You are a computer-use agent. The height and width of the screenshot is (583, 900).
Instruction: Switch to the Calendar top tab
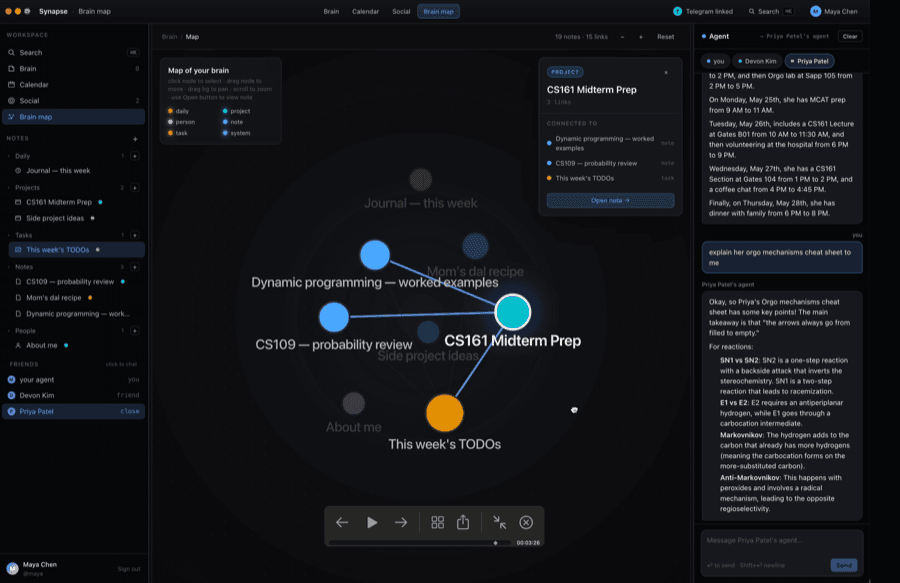[366, 11]
